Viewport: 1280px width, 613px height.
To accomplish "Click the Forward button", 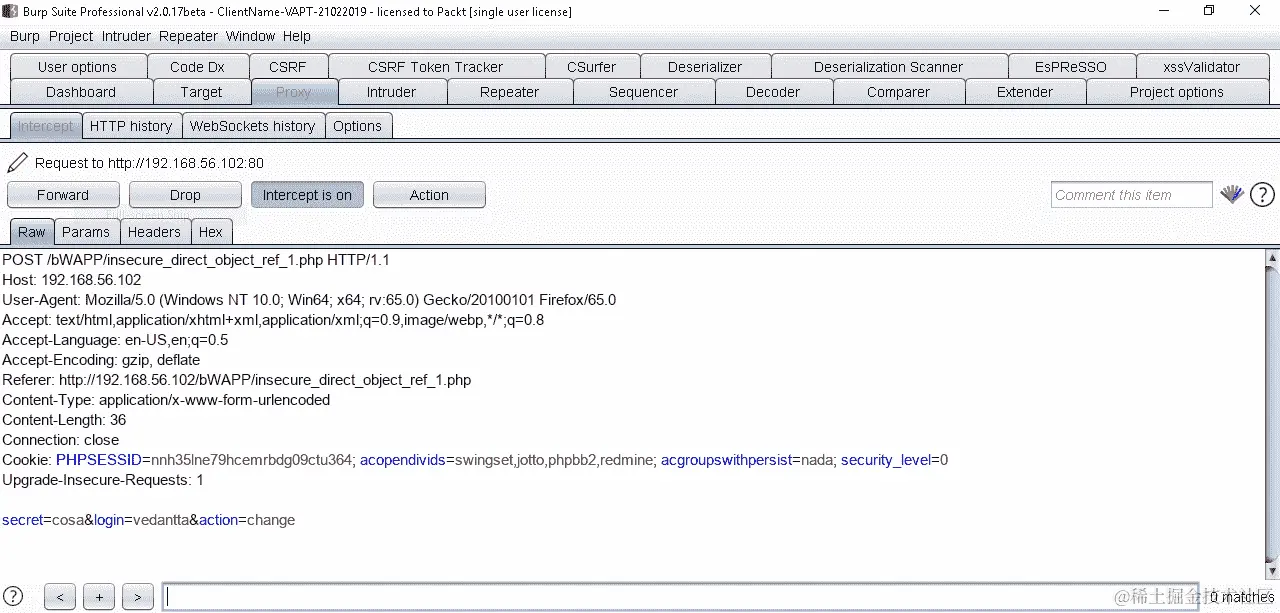I will tap(63, 195).
